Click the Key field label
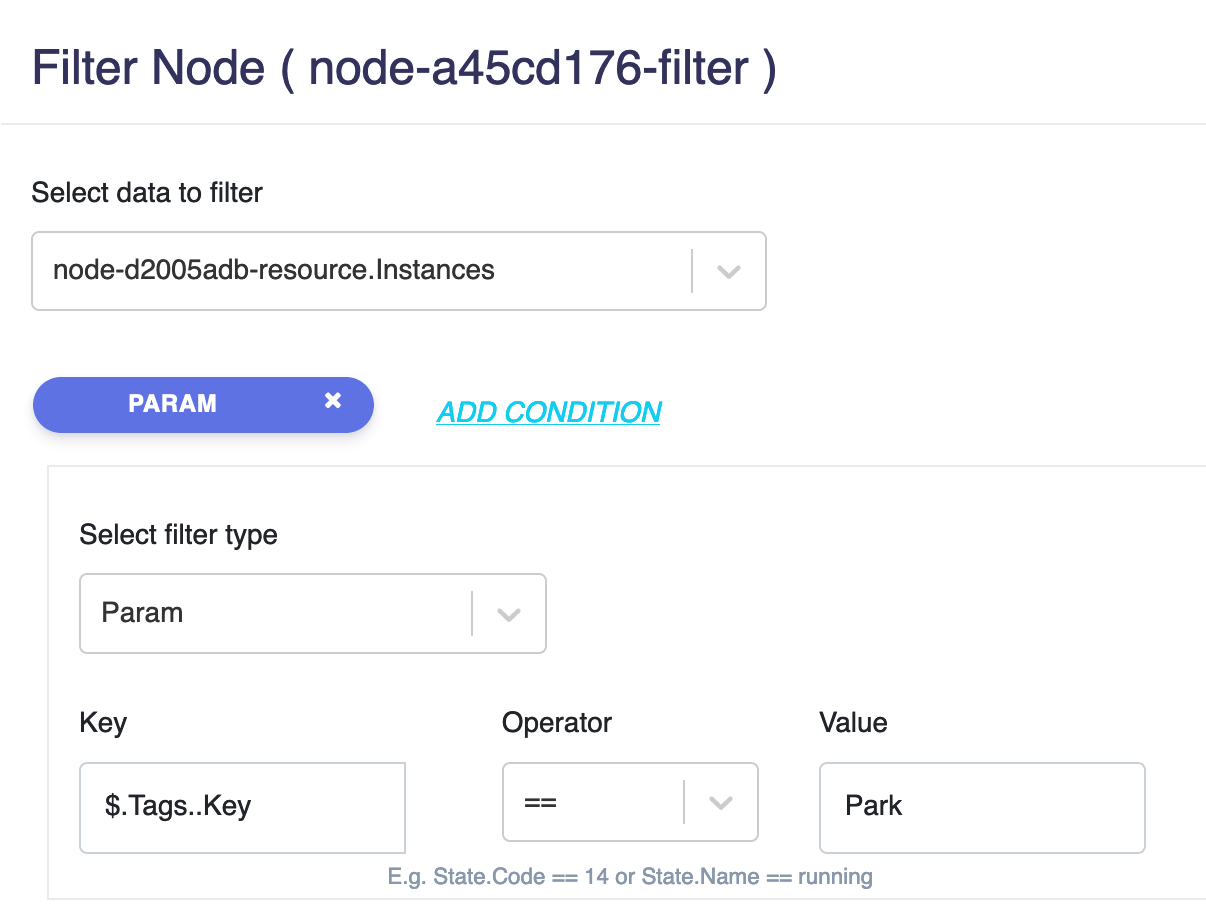1206x923 pixels. point(103,723)
